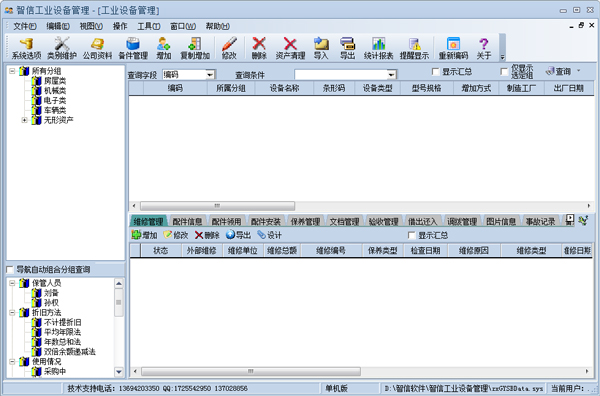Click 设计 design in maintenance sub-toolbar
The width and height of the screenshot is (600, 396).
tap(269, 235)
